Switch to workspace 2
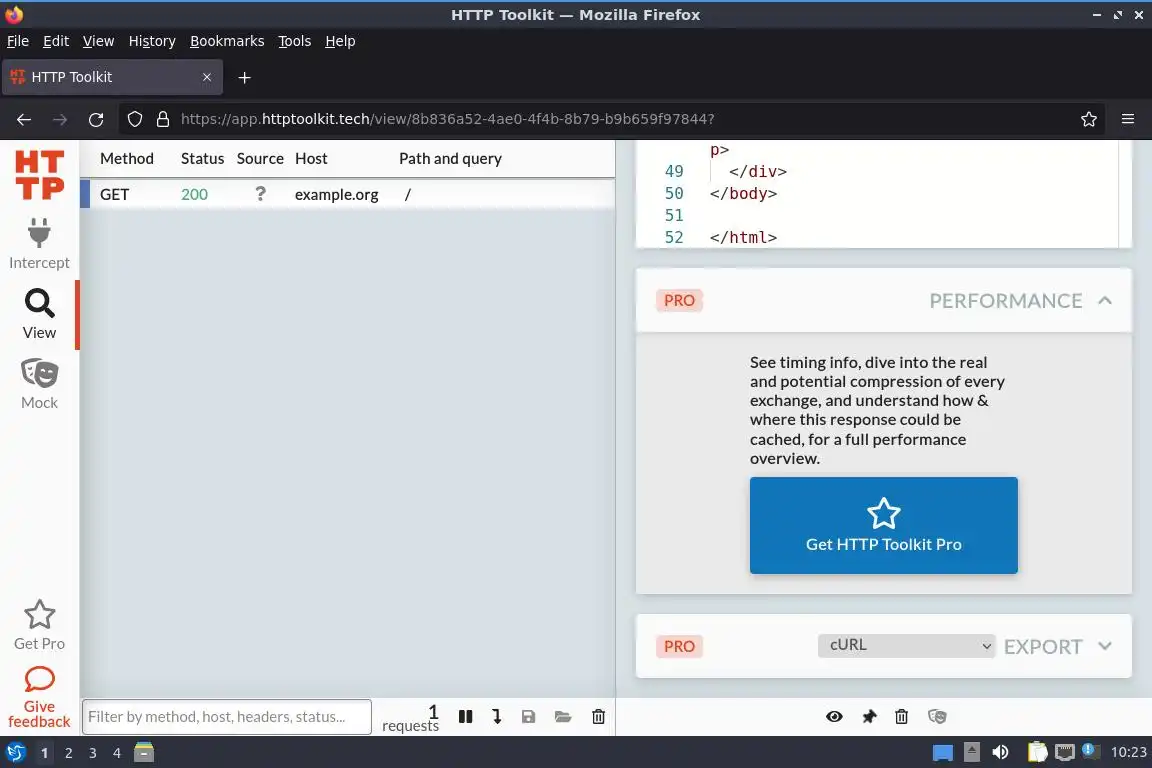1152x768 pixels. pyautogui.click(x=68, y=753)
